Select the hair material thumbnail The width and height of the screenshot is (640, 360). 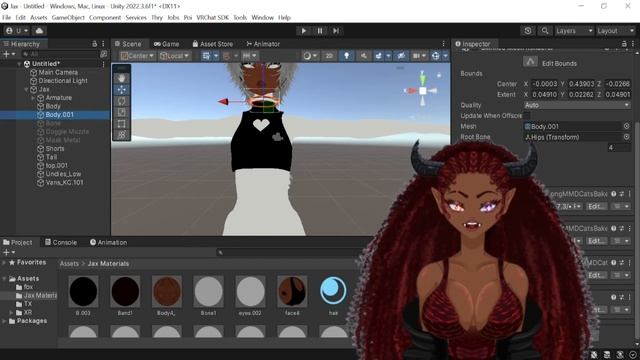point(333,291)
